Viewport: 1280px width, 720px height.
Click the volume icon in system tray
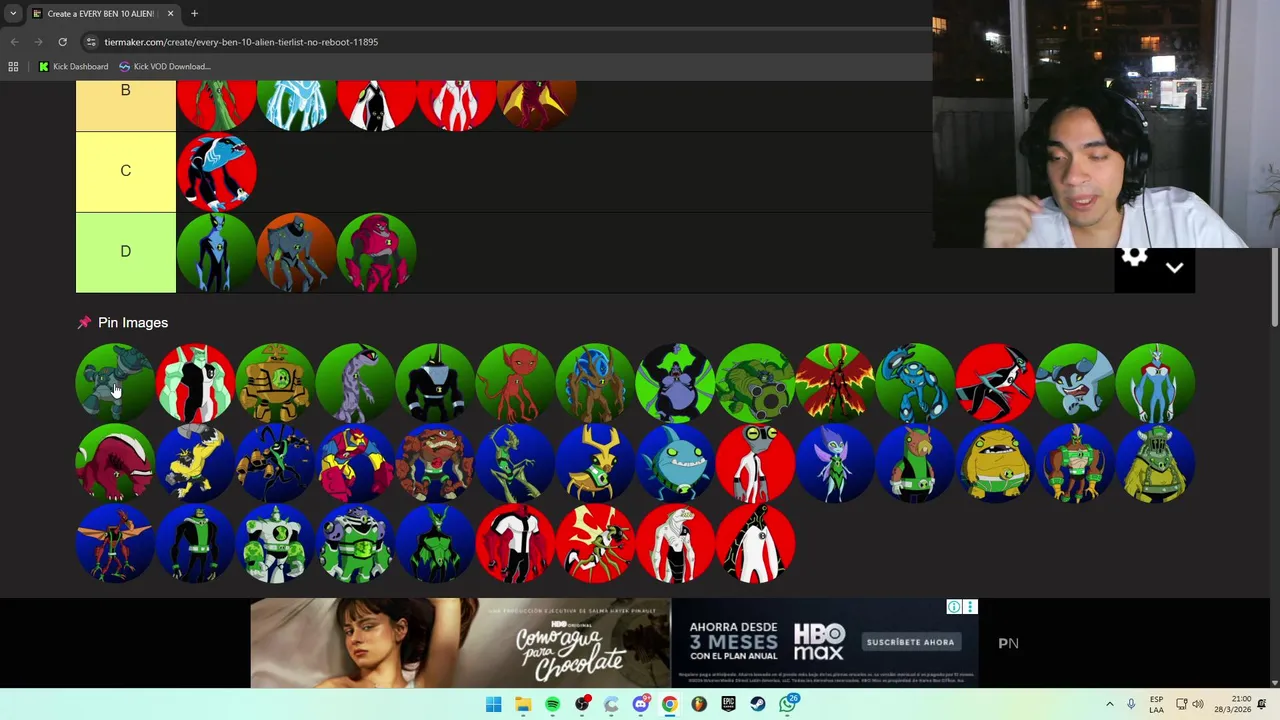(x=1198, y=704)
